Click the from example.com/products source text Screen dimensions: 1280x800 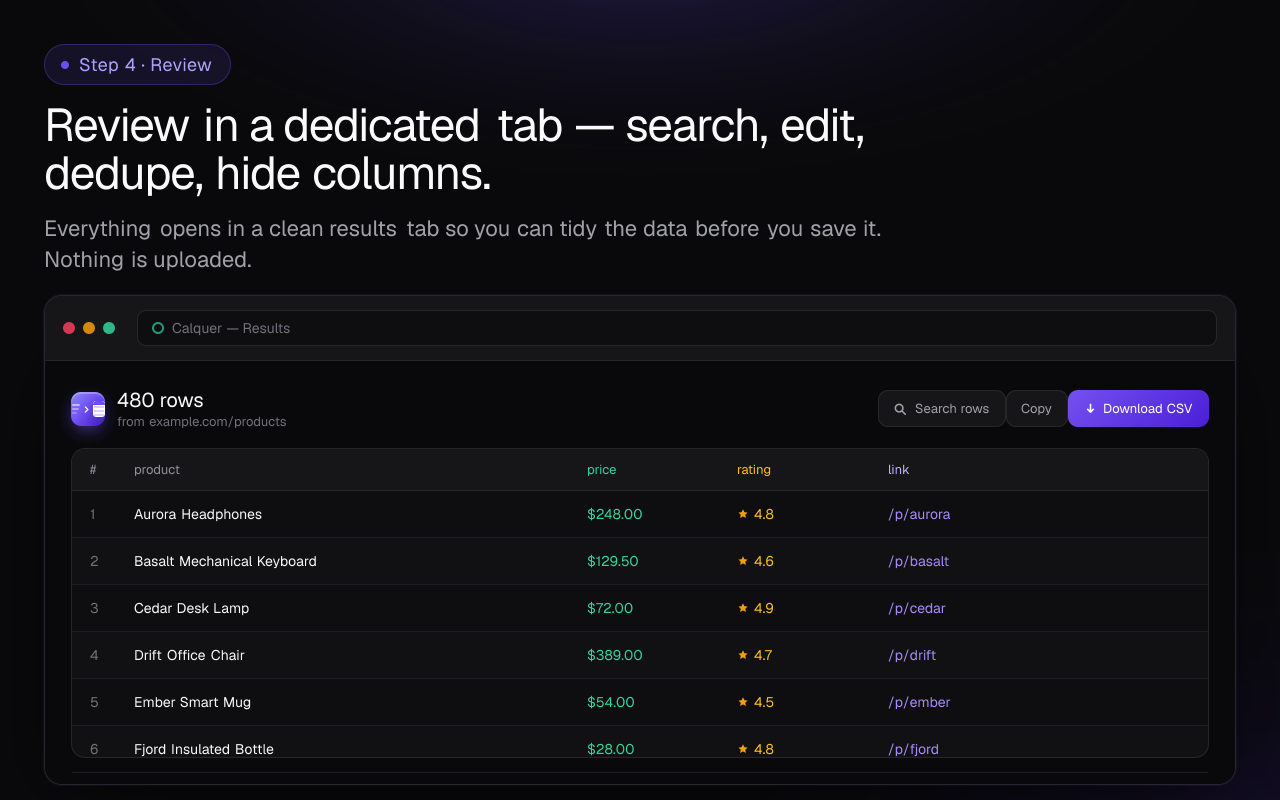coord(202,422)
